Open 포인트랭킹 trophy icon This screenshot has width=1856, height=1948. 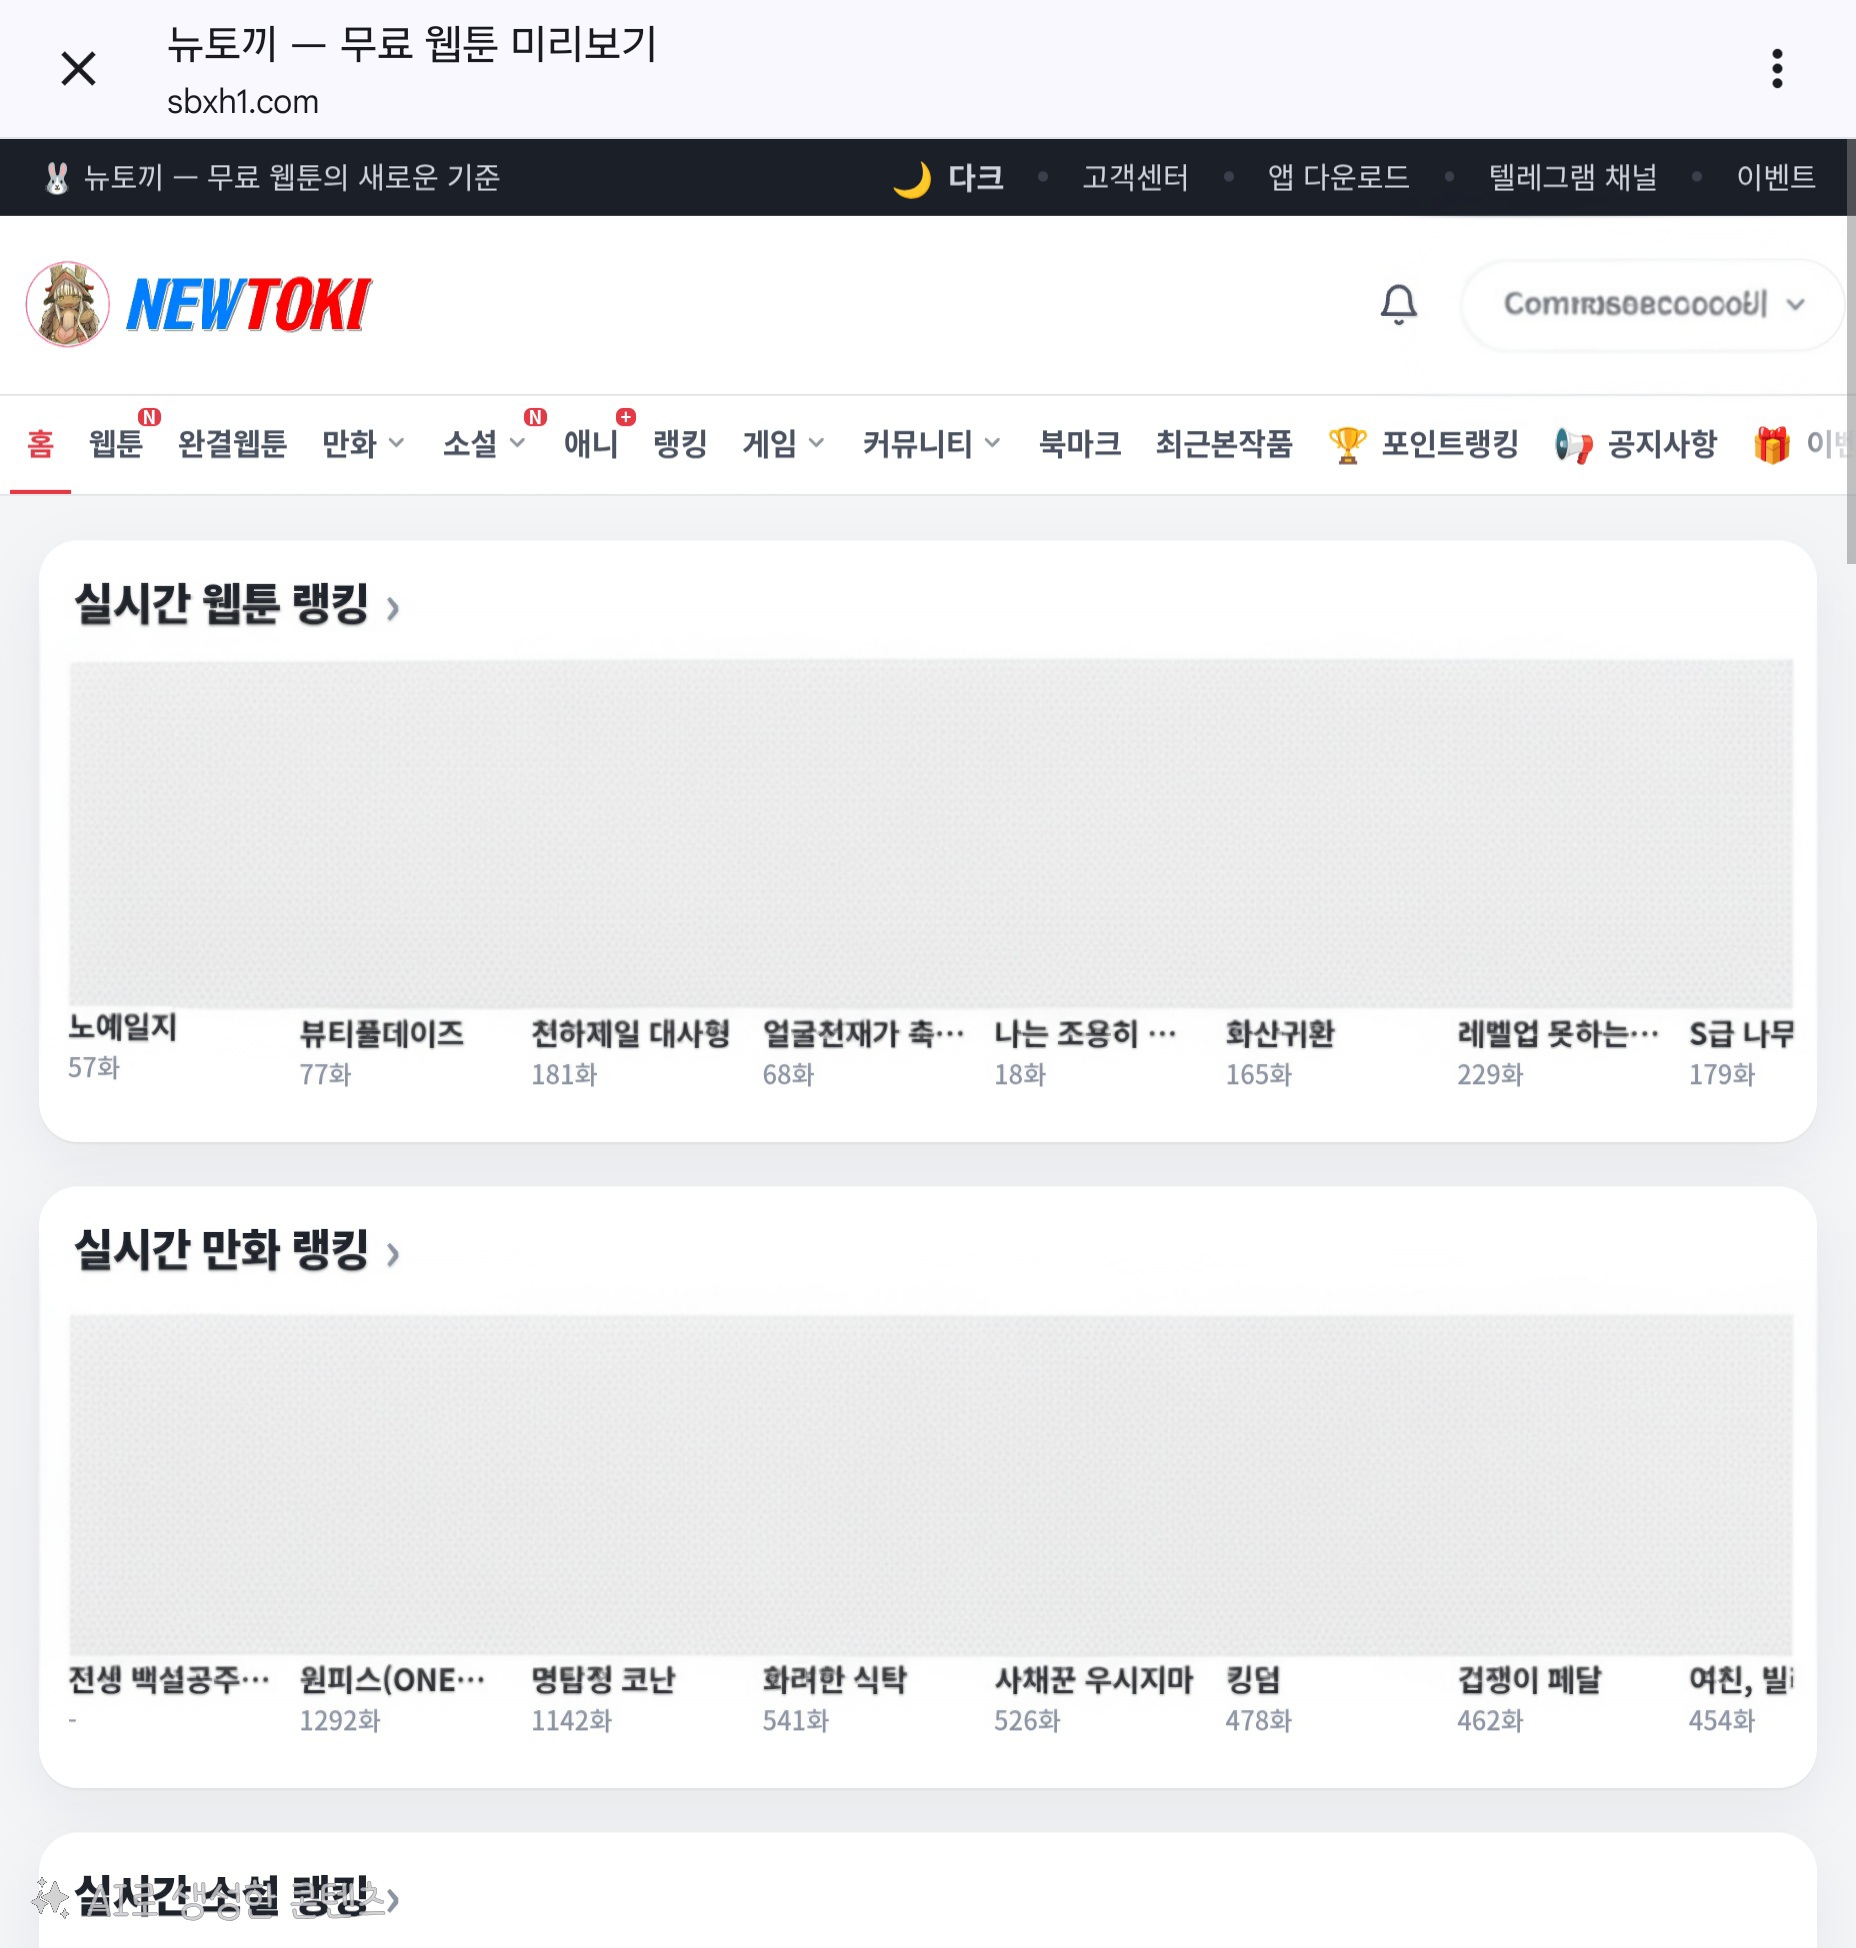[1347, 444]
